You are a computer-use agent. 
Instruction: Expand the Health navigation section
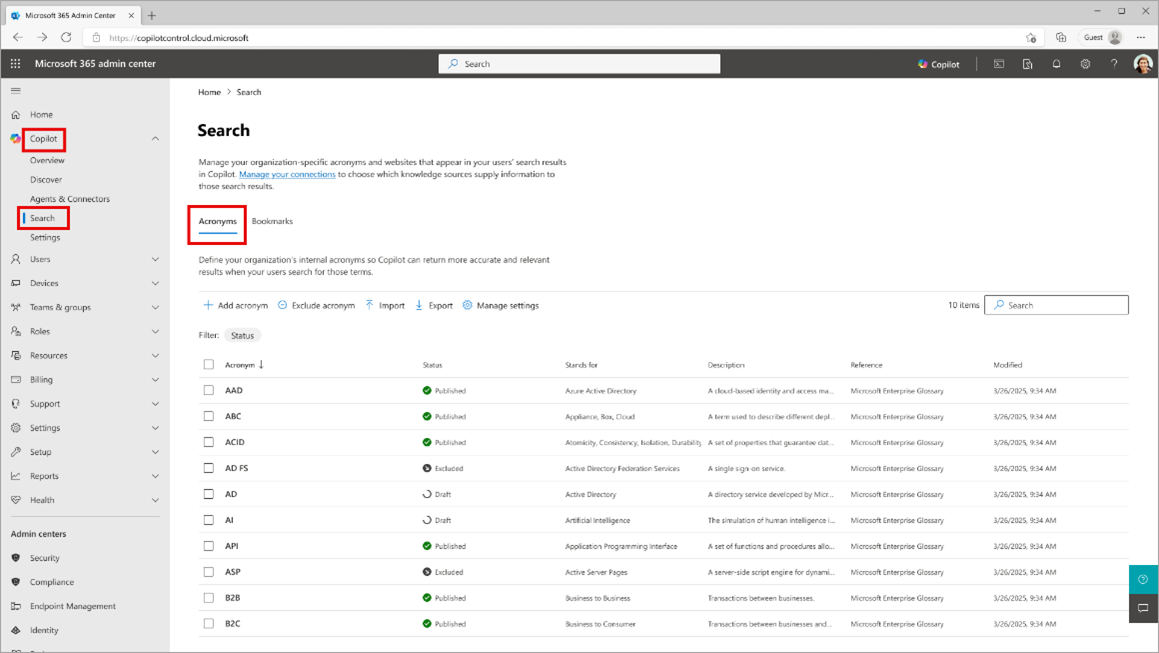pyautogui.click(x=155, y=501)
